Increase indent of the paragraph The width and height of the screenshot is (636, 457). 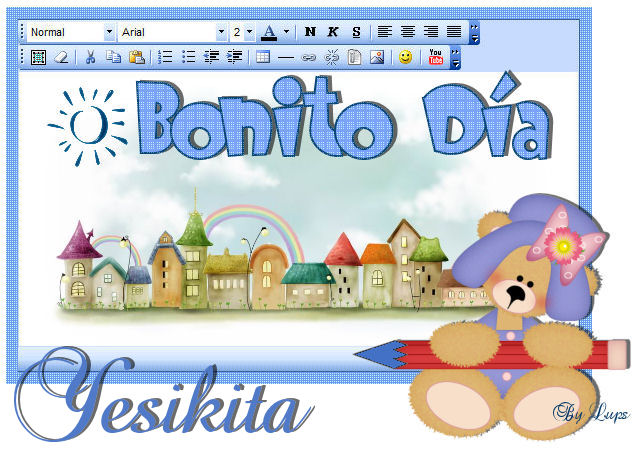click(234, 57)
